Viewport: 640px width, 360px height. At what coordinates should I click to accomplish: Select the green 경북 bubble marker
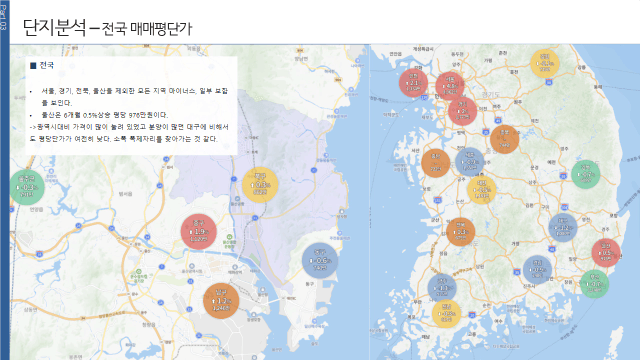(585, 174)
